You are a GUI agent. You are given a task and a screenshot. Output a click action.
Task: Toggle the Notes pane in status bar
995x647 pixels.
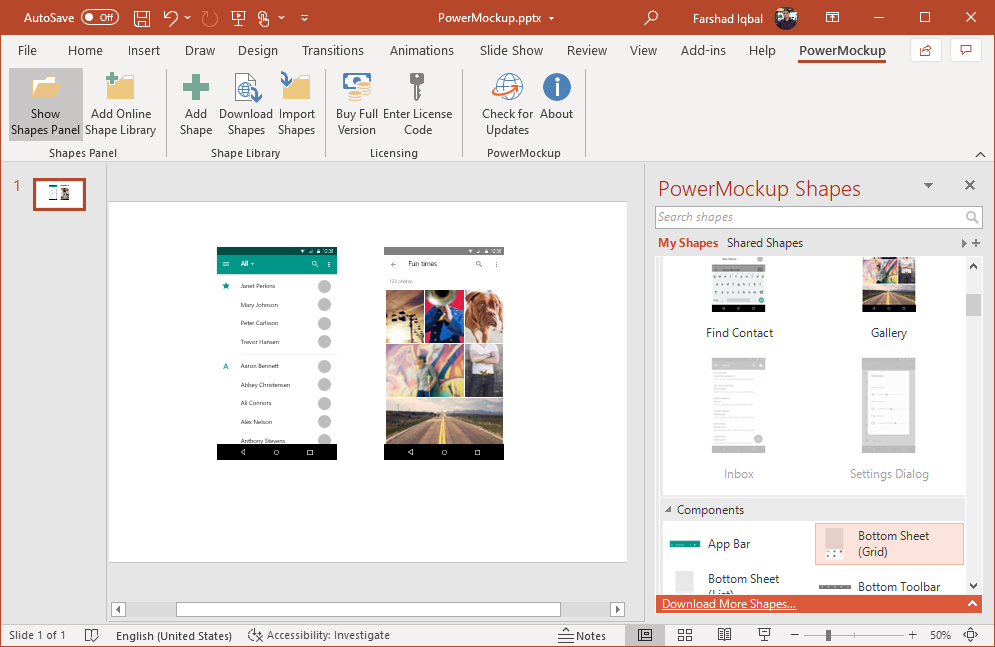point(582,636)
